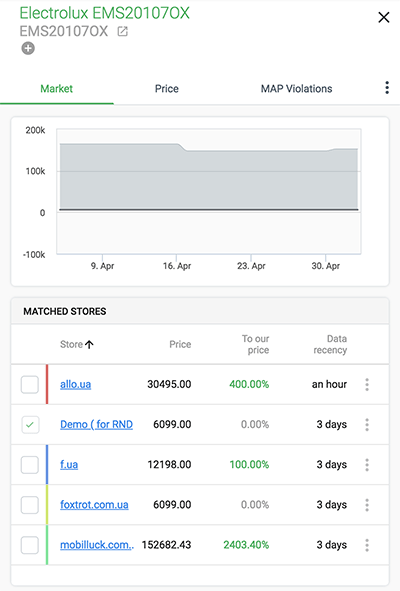
Task: Tick the f.ua checkbox
Action: pyautogui.click(x=30, y=465)
